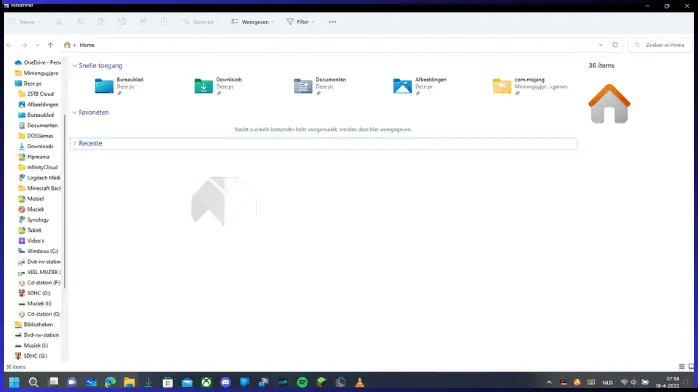Open Tablet in sidebar
This screenshot has width=698, height=392.
30,230
